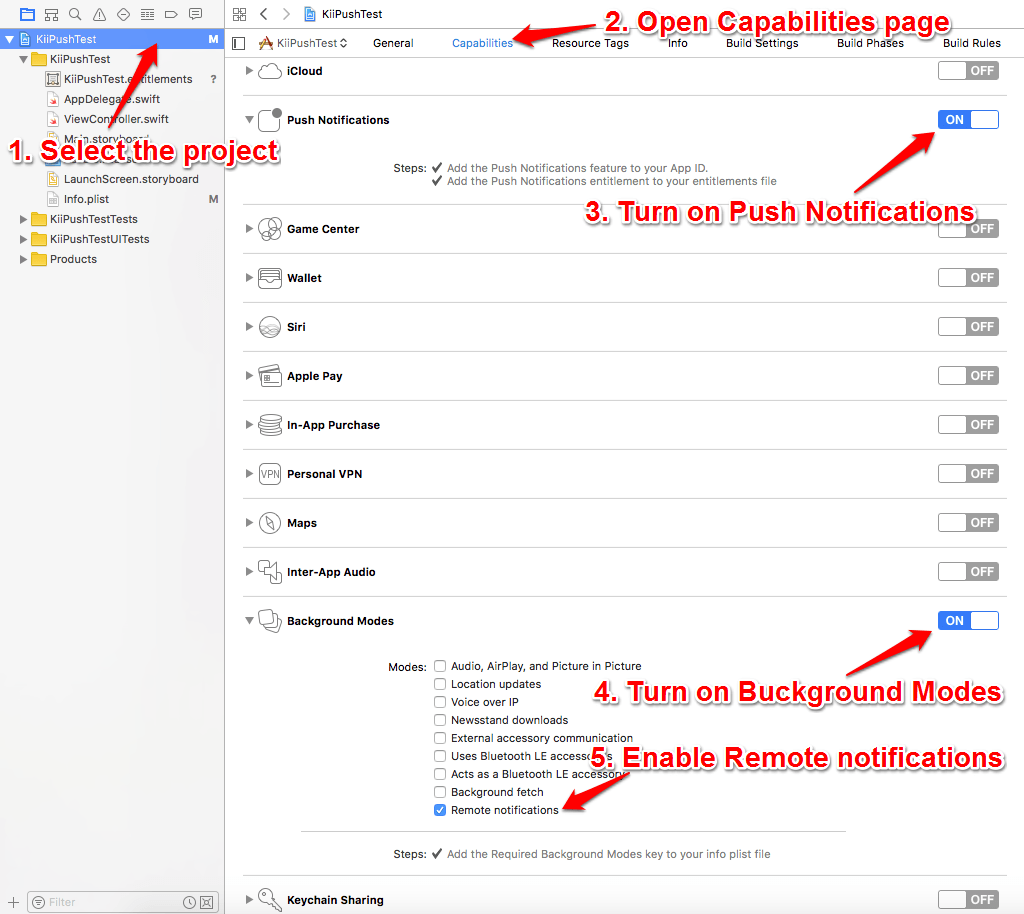Open the Test navigator diamond icon
Viewport: 1024px width, 914px height.
click(123, 14)
